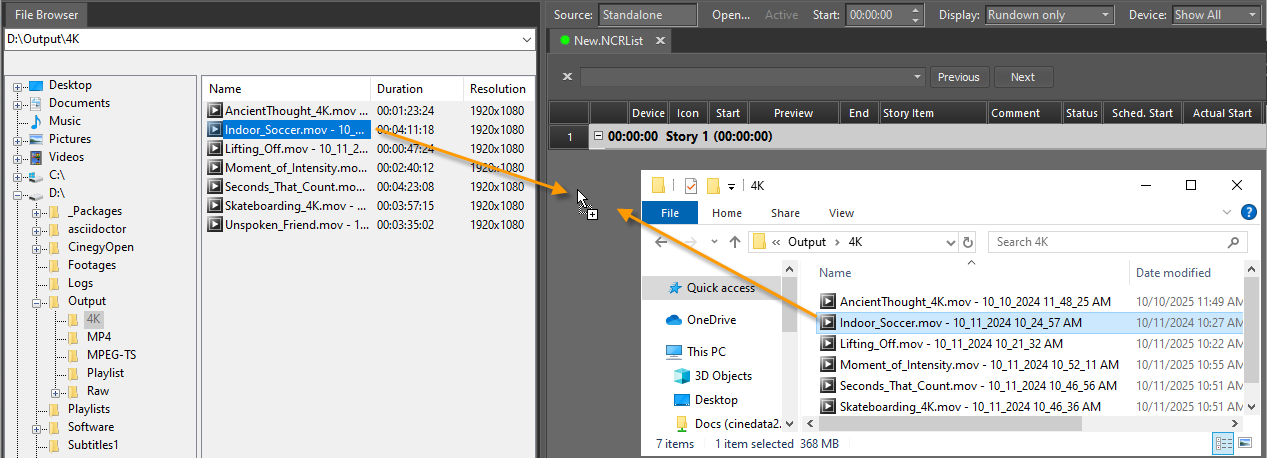Open Explorer quick access toolbar customize arrow
Screen dimensions: 1267x458
click(x=732, y=186)
